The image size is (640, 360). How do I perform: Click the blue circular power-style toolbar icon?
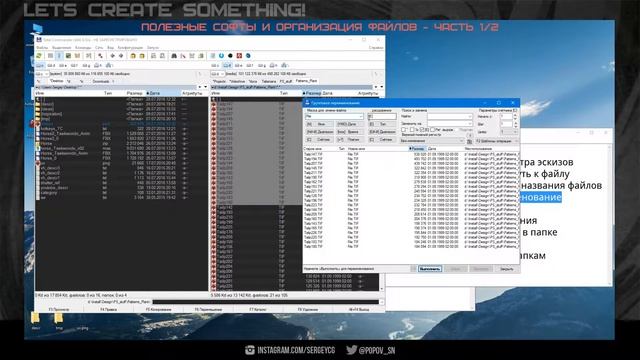(221, 56)
